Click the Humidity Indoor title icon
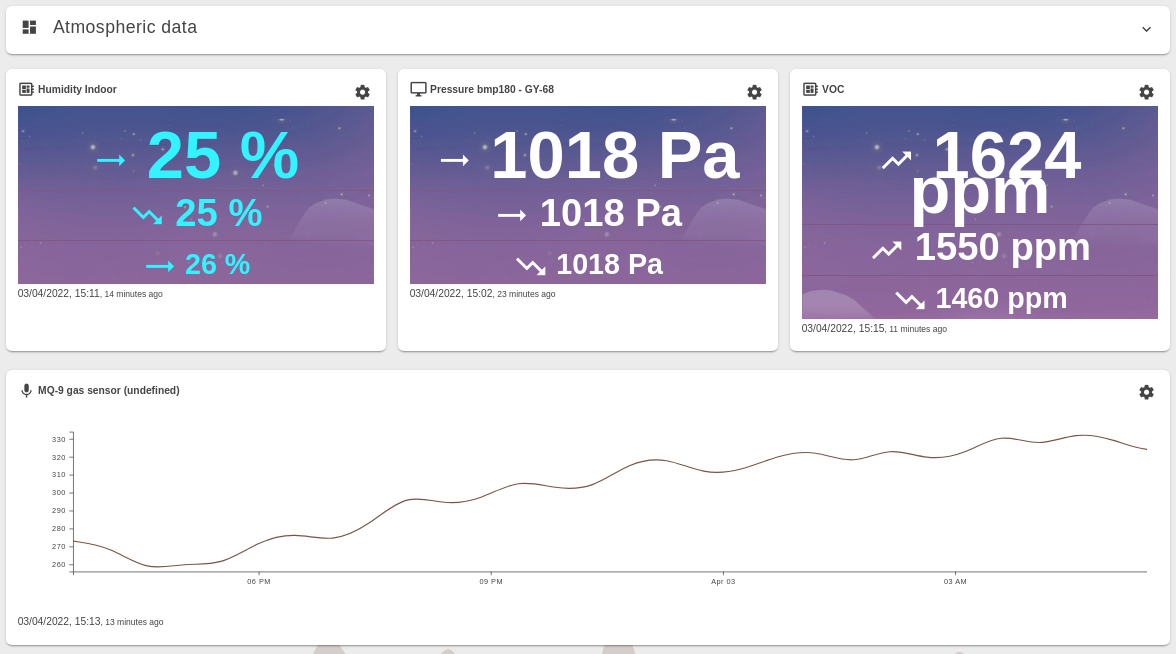1176x654 pixels. pyautogui.click(x=26, y=89)
